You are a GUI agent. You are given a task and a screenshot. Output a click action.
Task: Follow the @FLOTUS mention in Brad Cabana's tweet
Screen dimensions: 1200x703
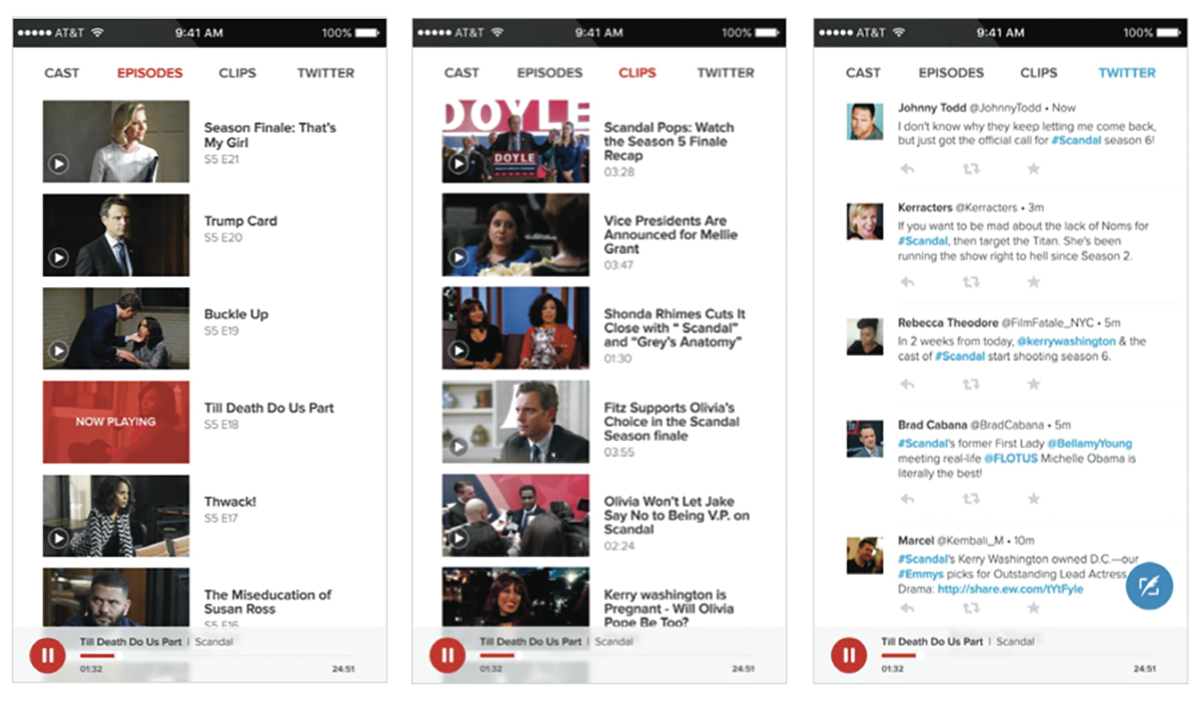pyautogui.click(x=1014, y=458)
